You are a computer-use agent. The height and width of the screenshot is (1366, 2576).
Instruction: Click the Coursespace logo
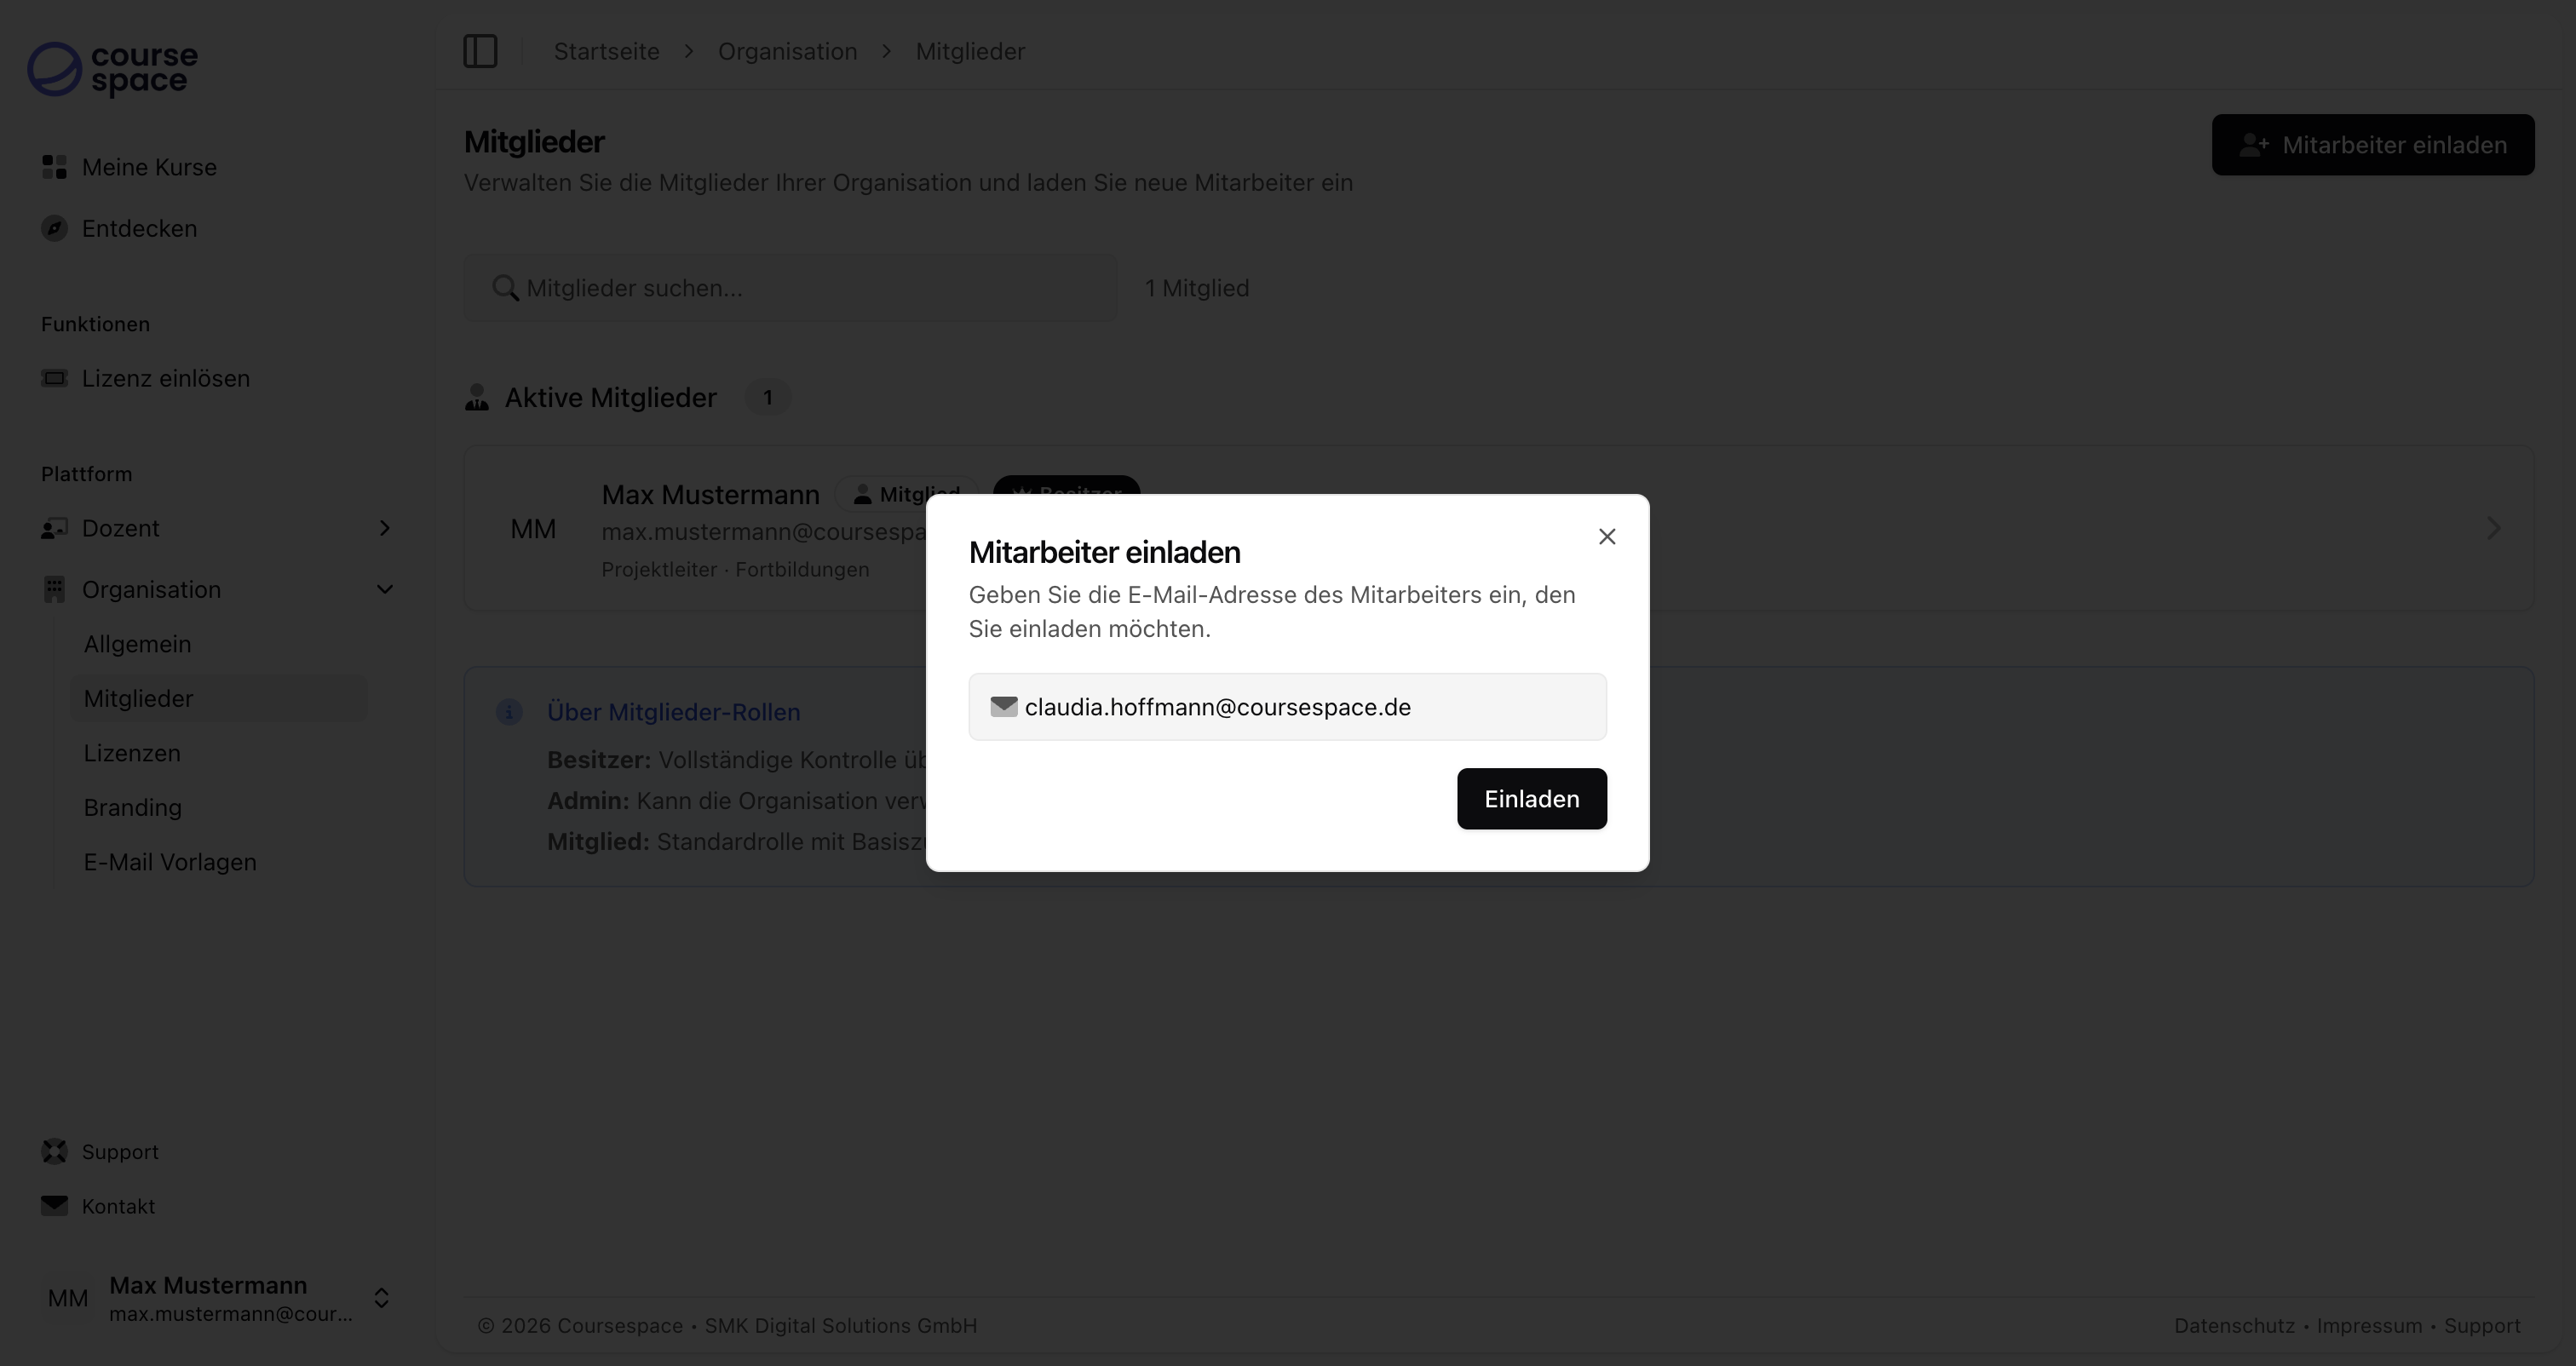tap(111, 69)
